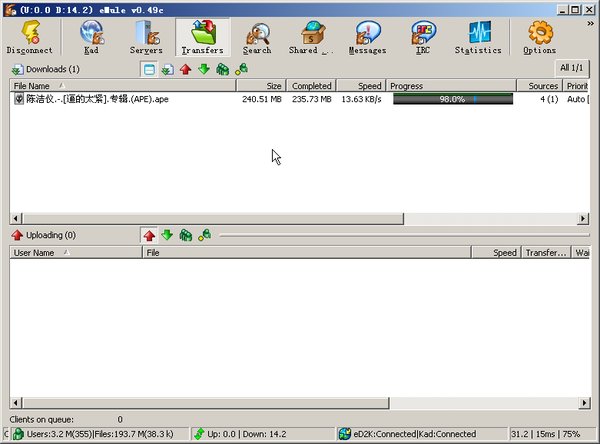This screenshot has height=444, width=600.
Task: Show known clients icon in lower toolbar
Action: click(x=204, y=235)
